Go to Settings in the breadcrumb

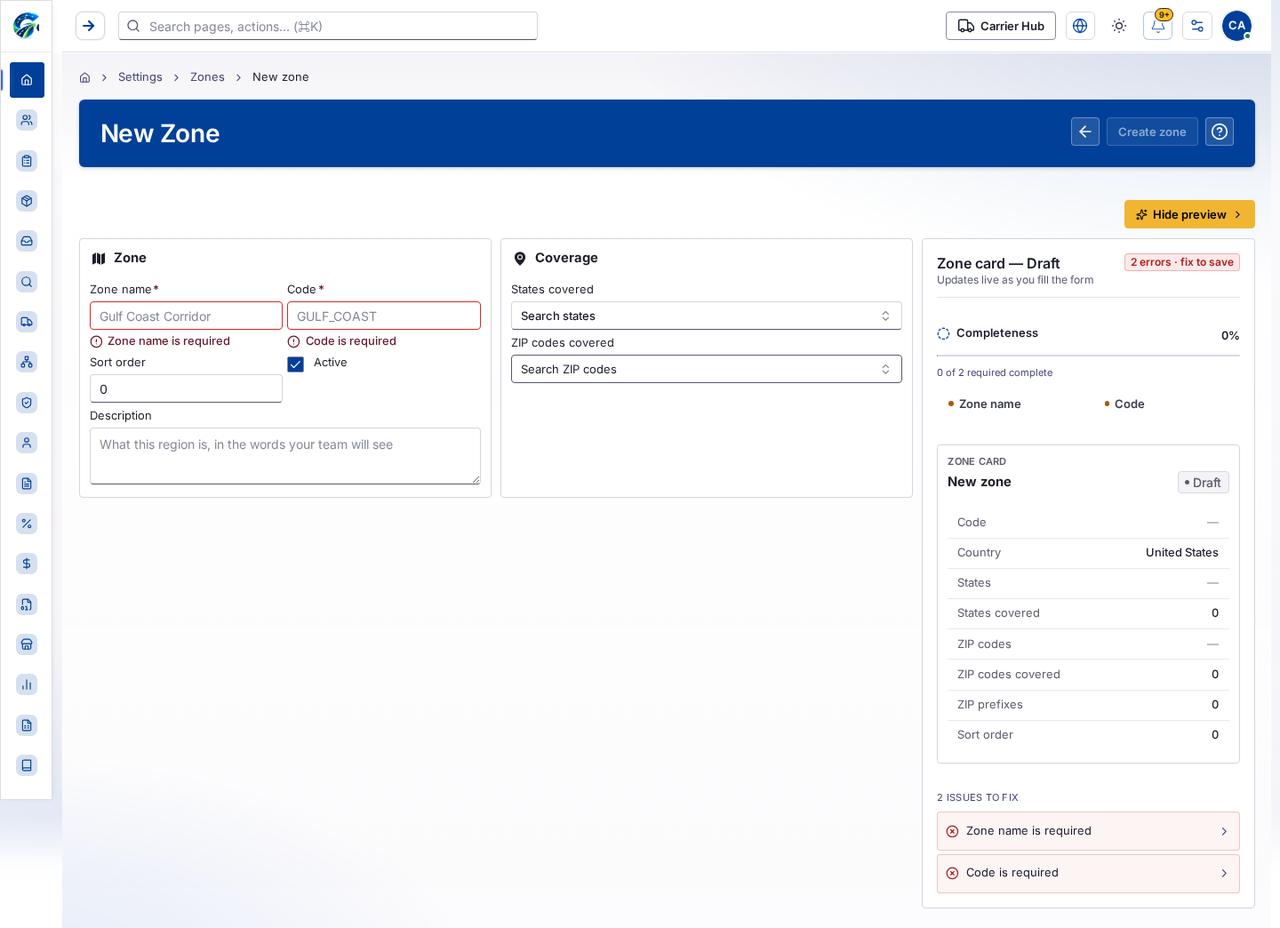point(140,77)
